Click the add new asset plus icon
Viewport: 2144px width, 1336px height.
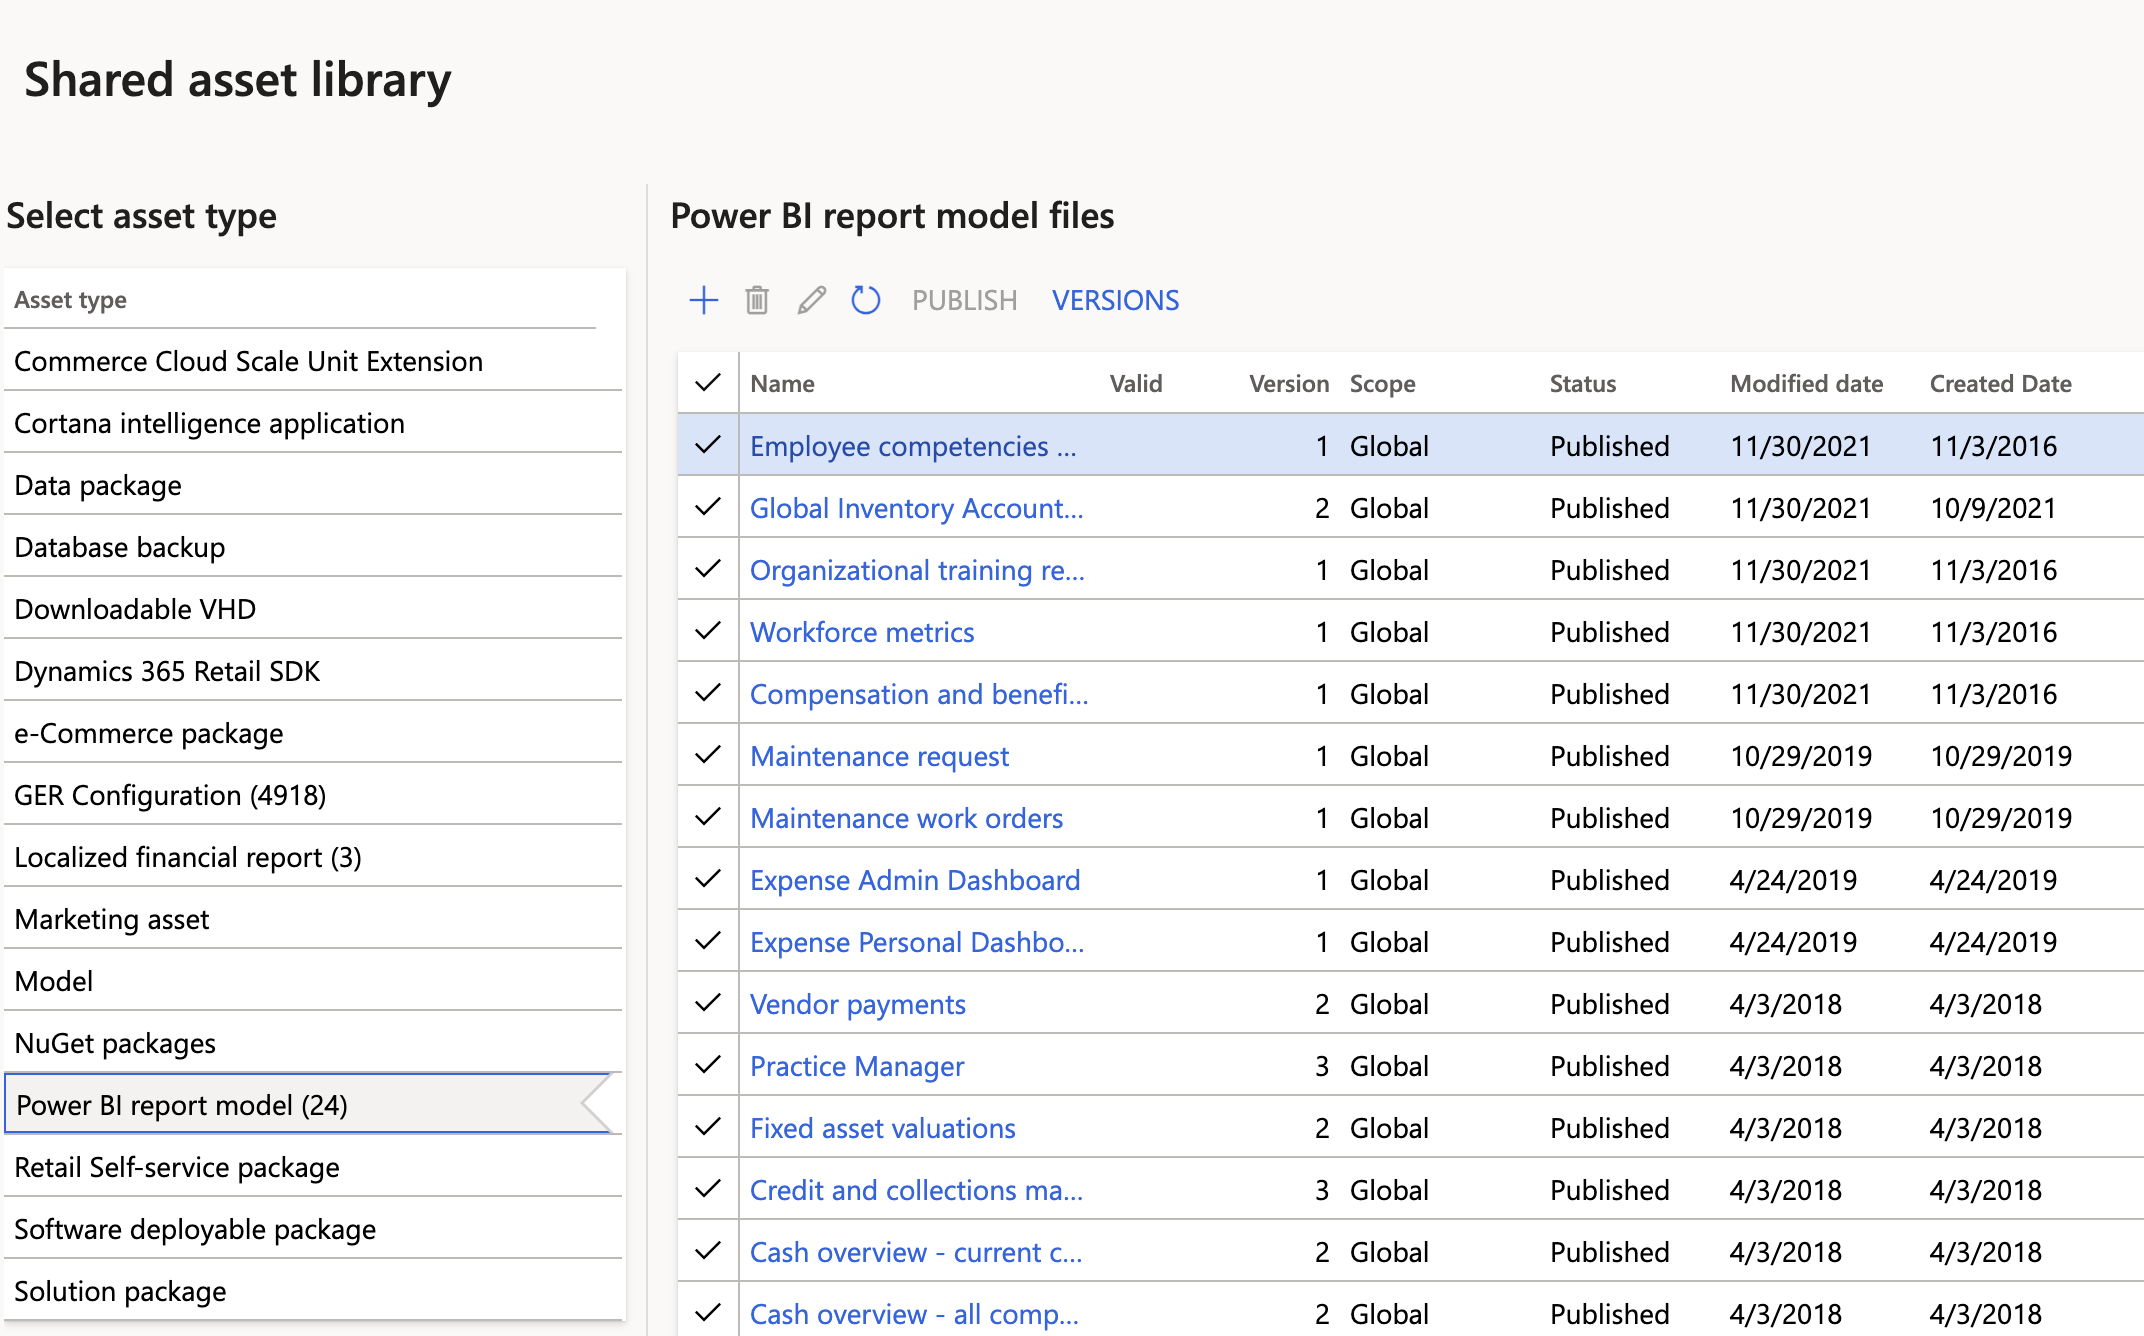click(704, 300)
